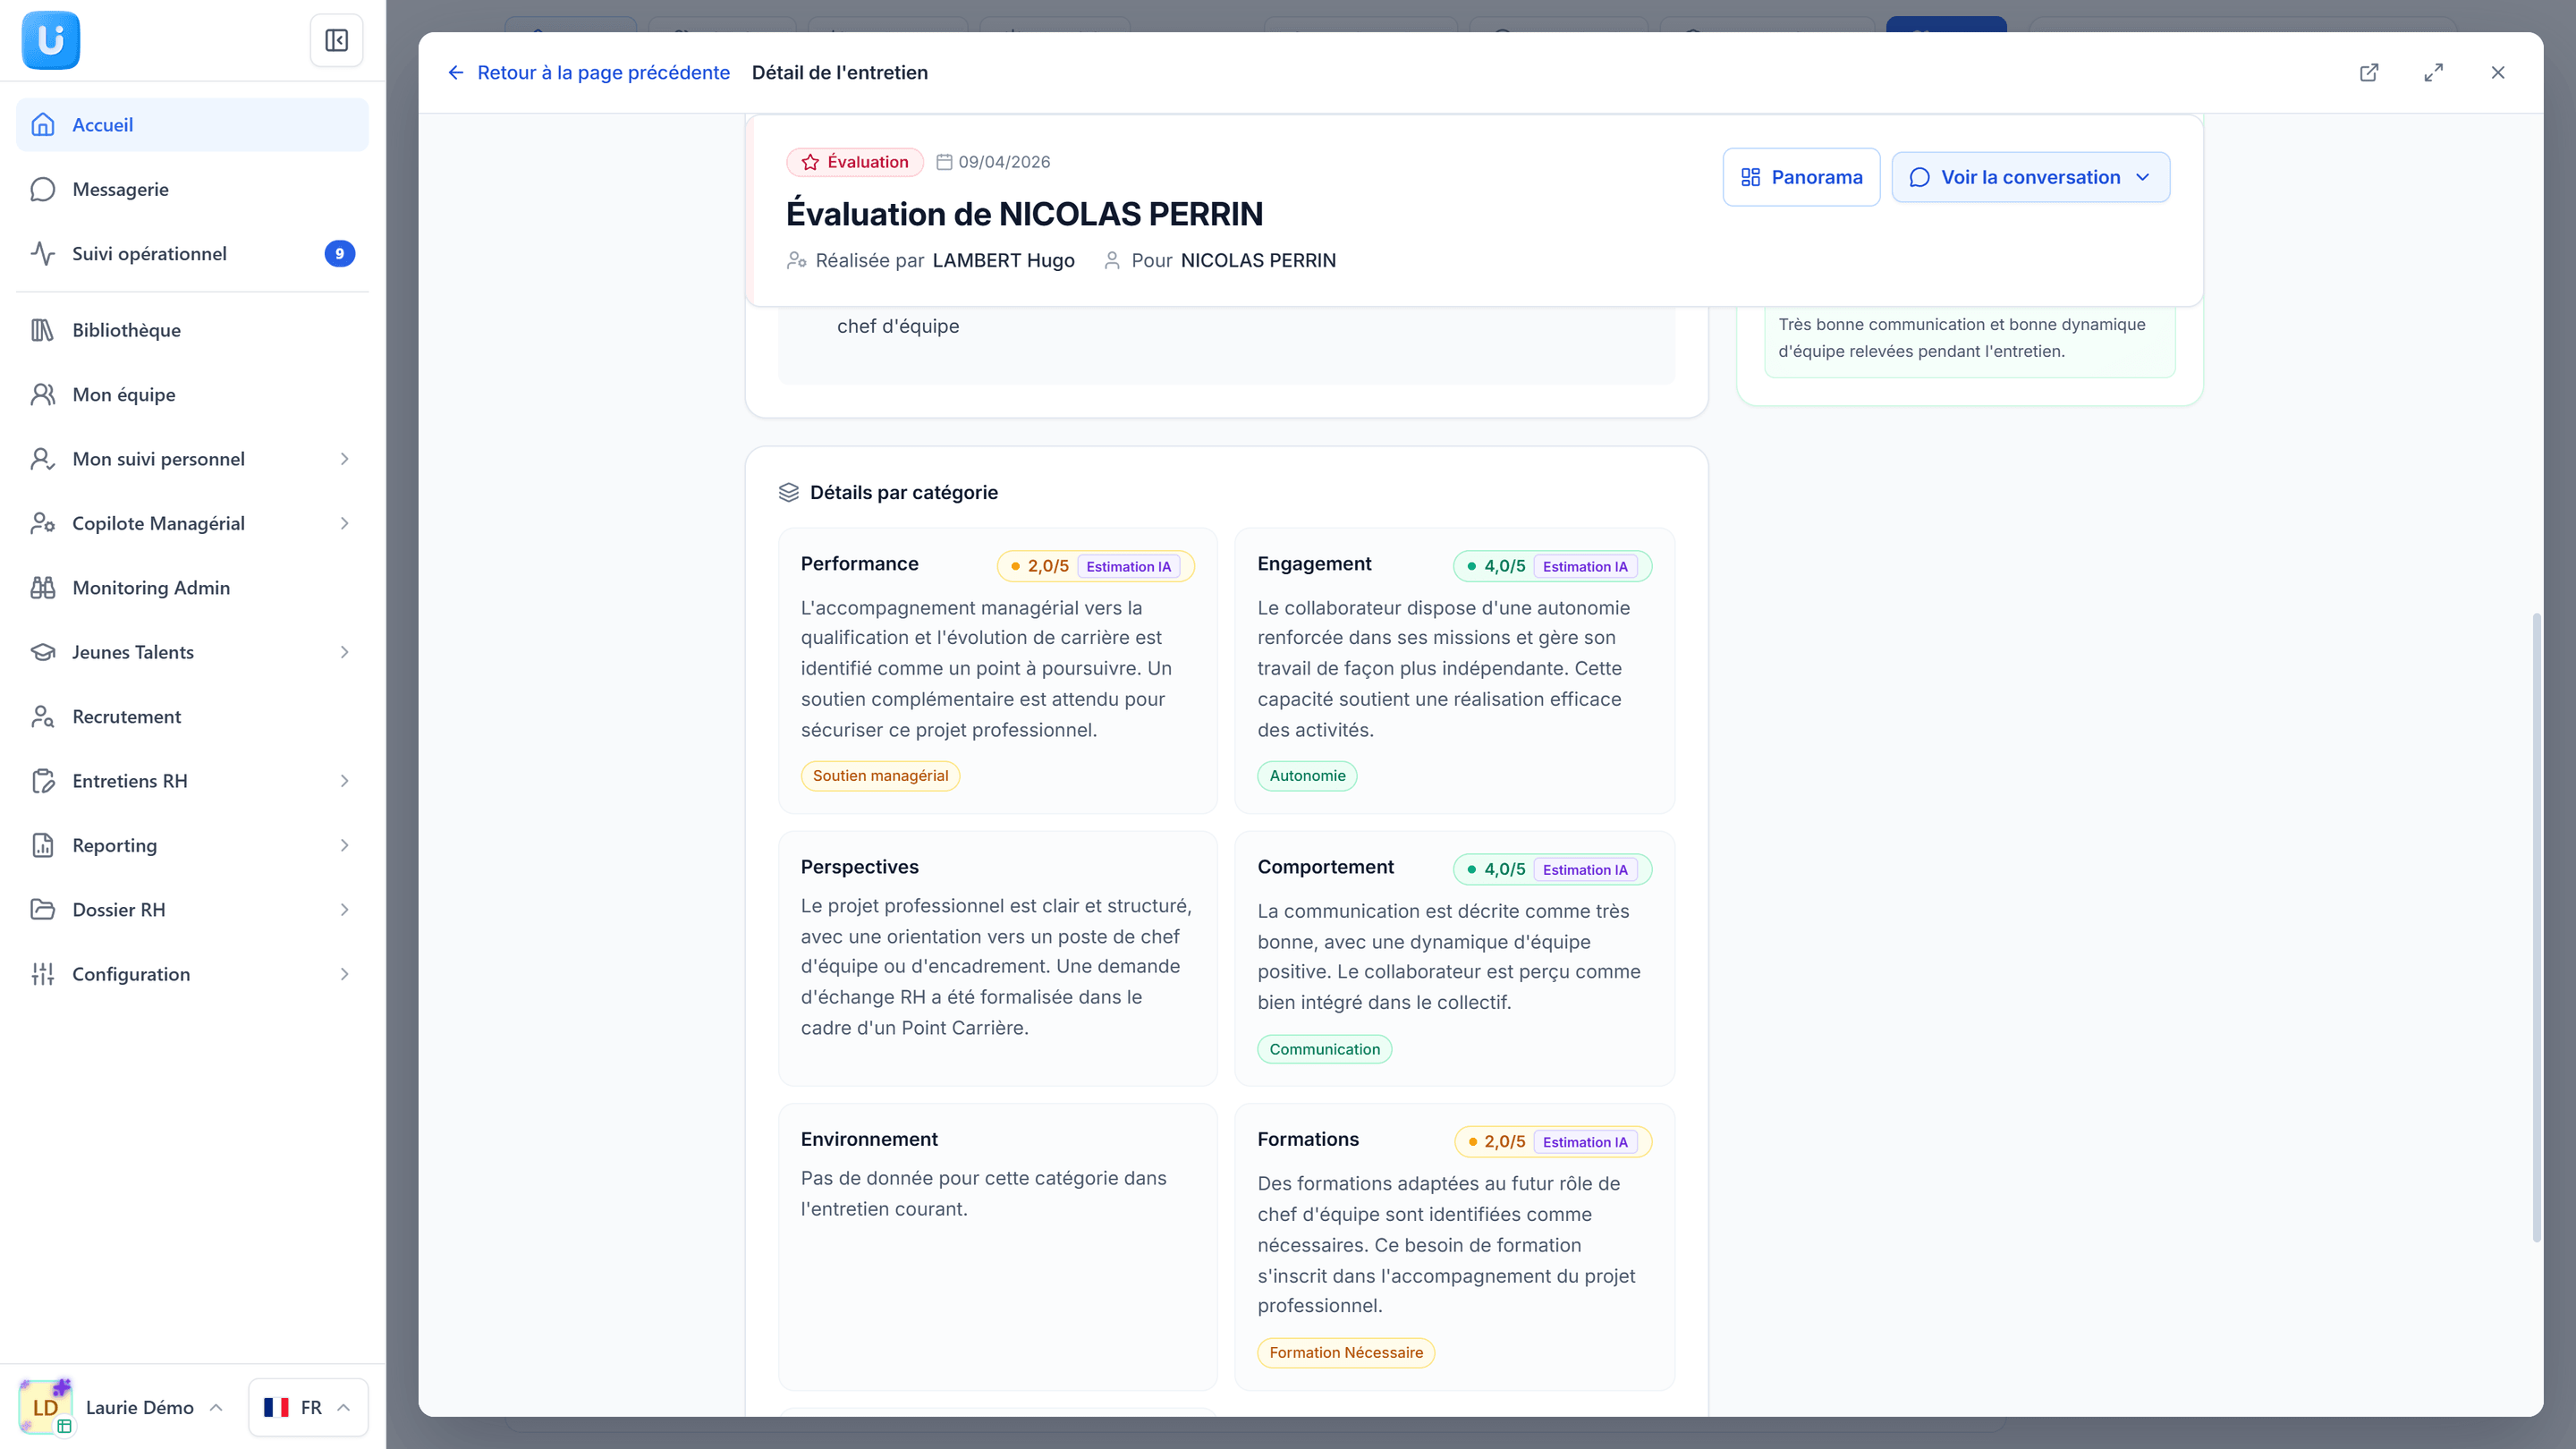Close the interview detail dialog
Image resolution: width=2576 pixels, height=1449 pixels.
pos(2497,72)
